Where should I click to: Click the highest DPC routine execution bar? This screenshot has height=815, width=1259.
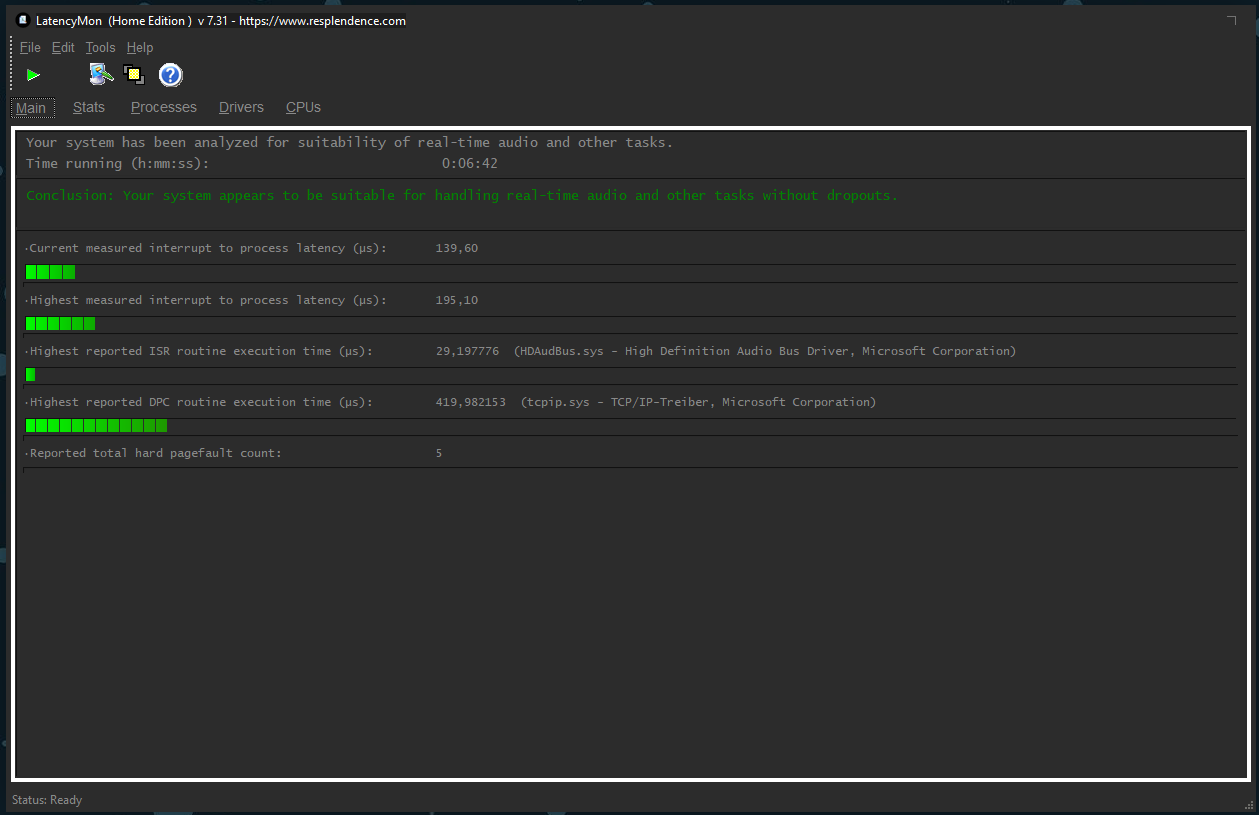96,426
